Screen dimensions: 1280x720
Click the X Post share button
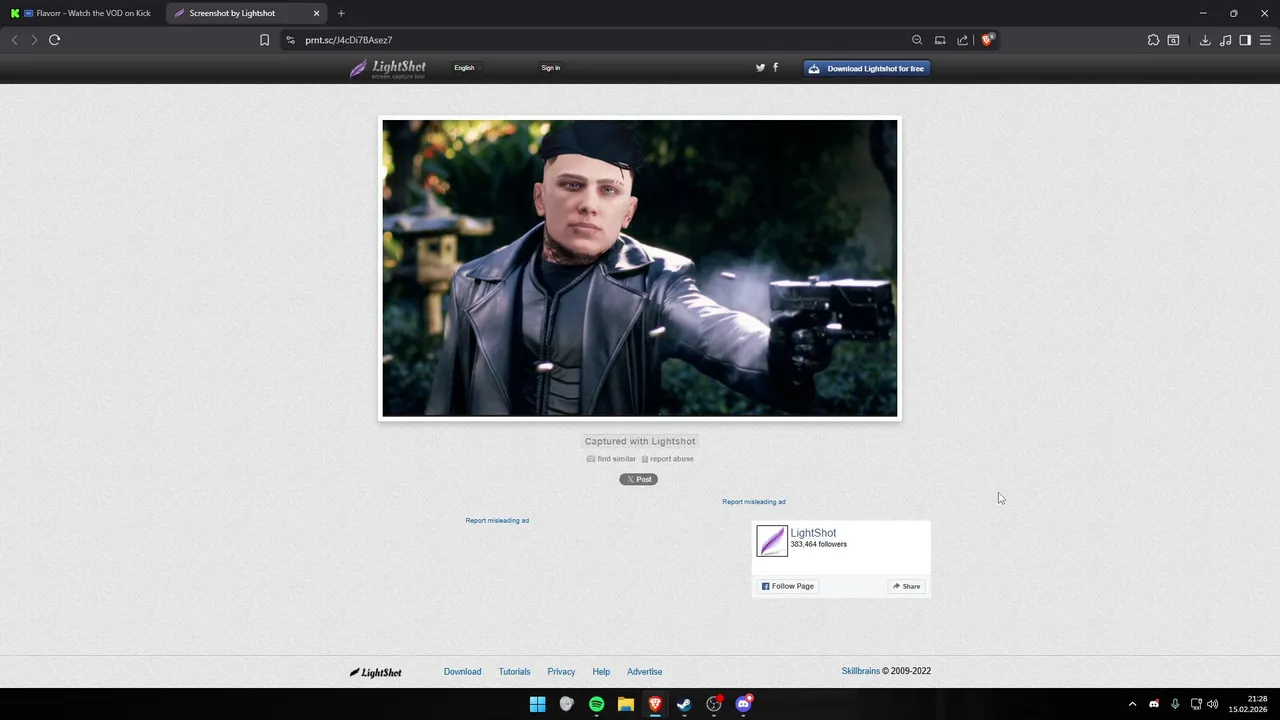click(x=638, y=479)
